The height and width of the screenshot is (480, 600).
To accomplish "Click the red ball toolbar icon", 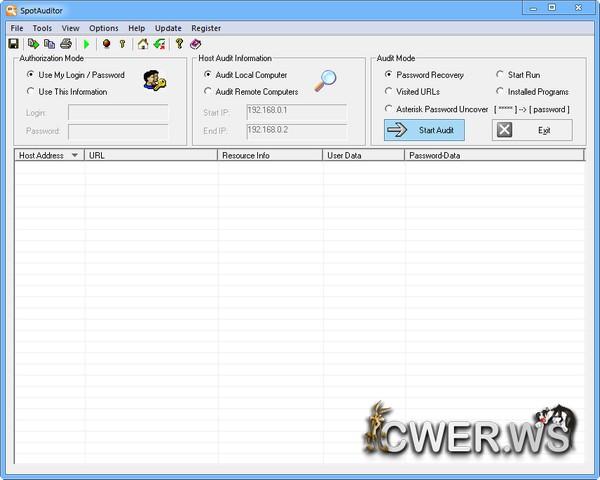I will (106, 44).
